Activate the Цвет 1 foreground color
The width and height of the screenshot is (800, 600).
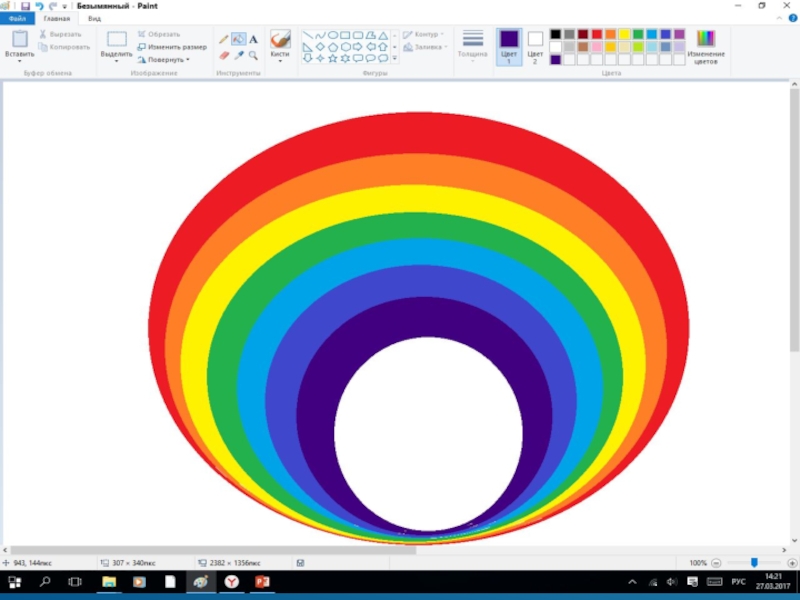(x=509, y=46)
